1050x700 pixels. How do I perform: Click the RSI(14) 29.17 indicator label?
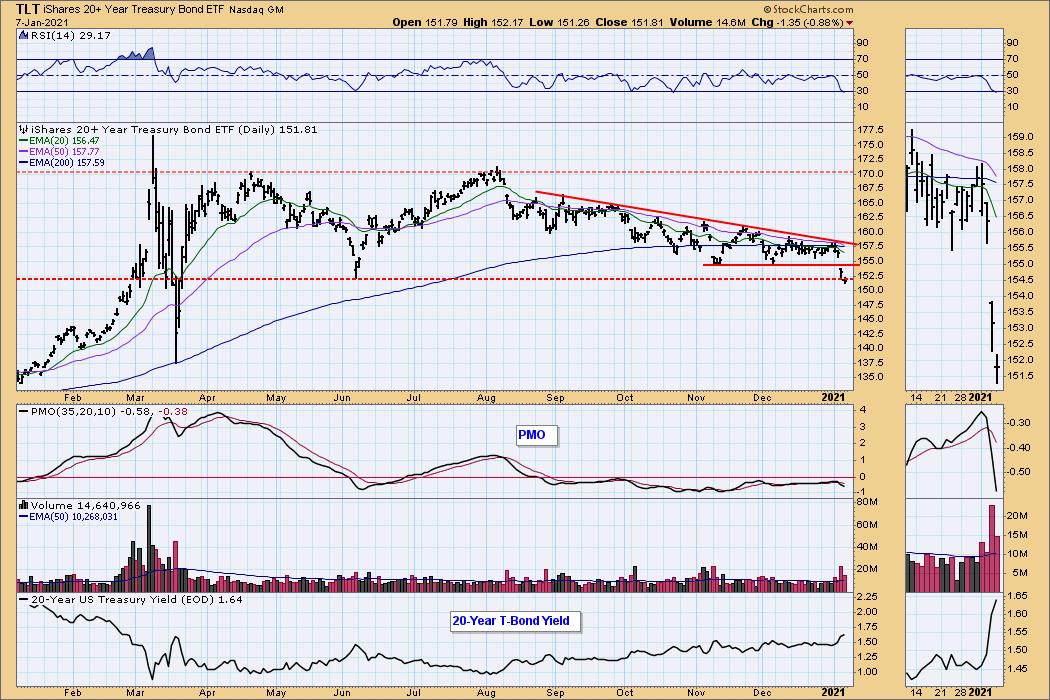pyautogui.click(x=70, y=35)
